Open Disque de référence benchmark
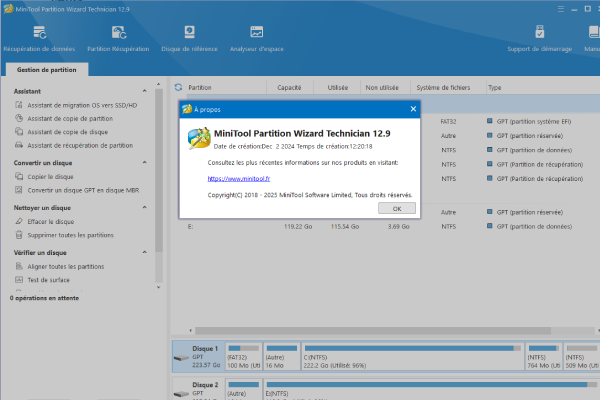This screenshot has width=600, height=400. [x=189, y=38]
